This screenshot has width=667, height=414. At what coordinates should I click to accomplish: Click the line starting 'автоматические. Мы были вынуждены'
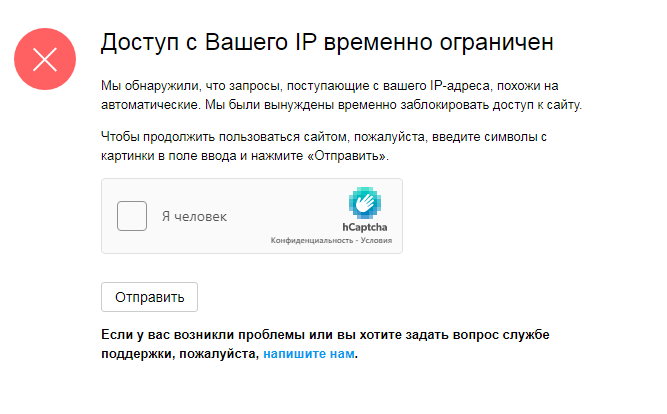tap(341, 105)
